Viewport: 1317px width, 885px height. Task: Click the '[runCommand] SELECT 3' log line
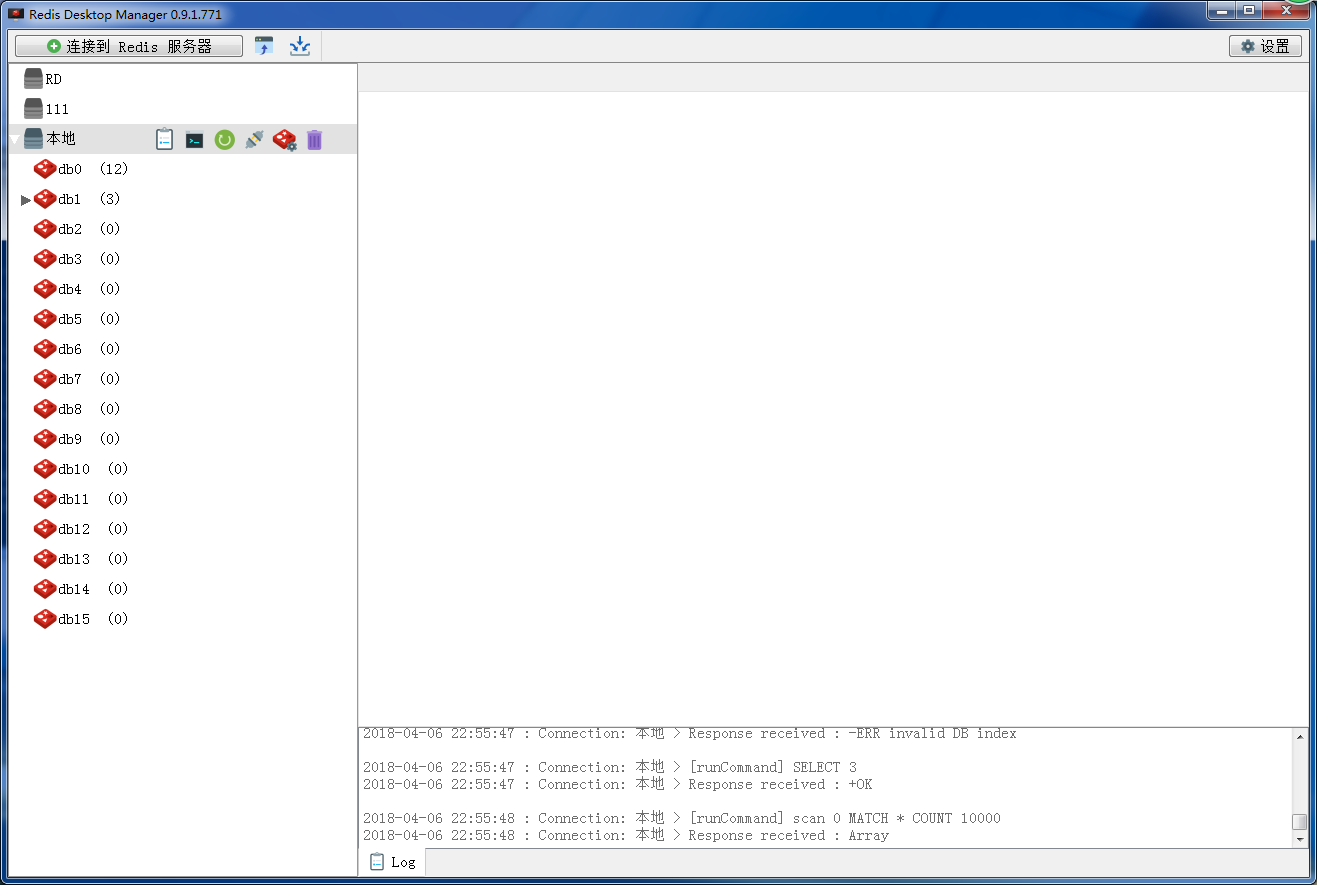610,768
